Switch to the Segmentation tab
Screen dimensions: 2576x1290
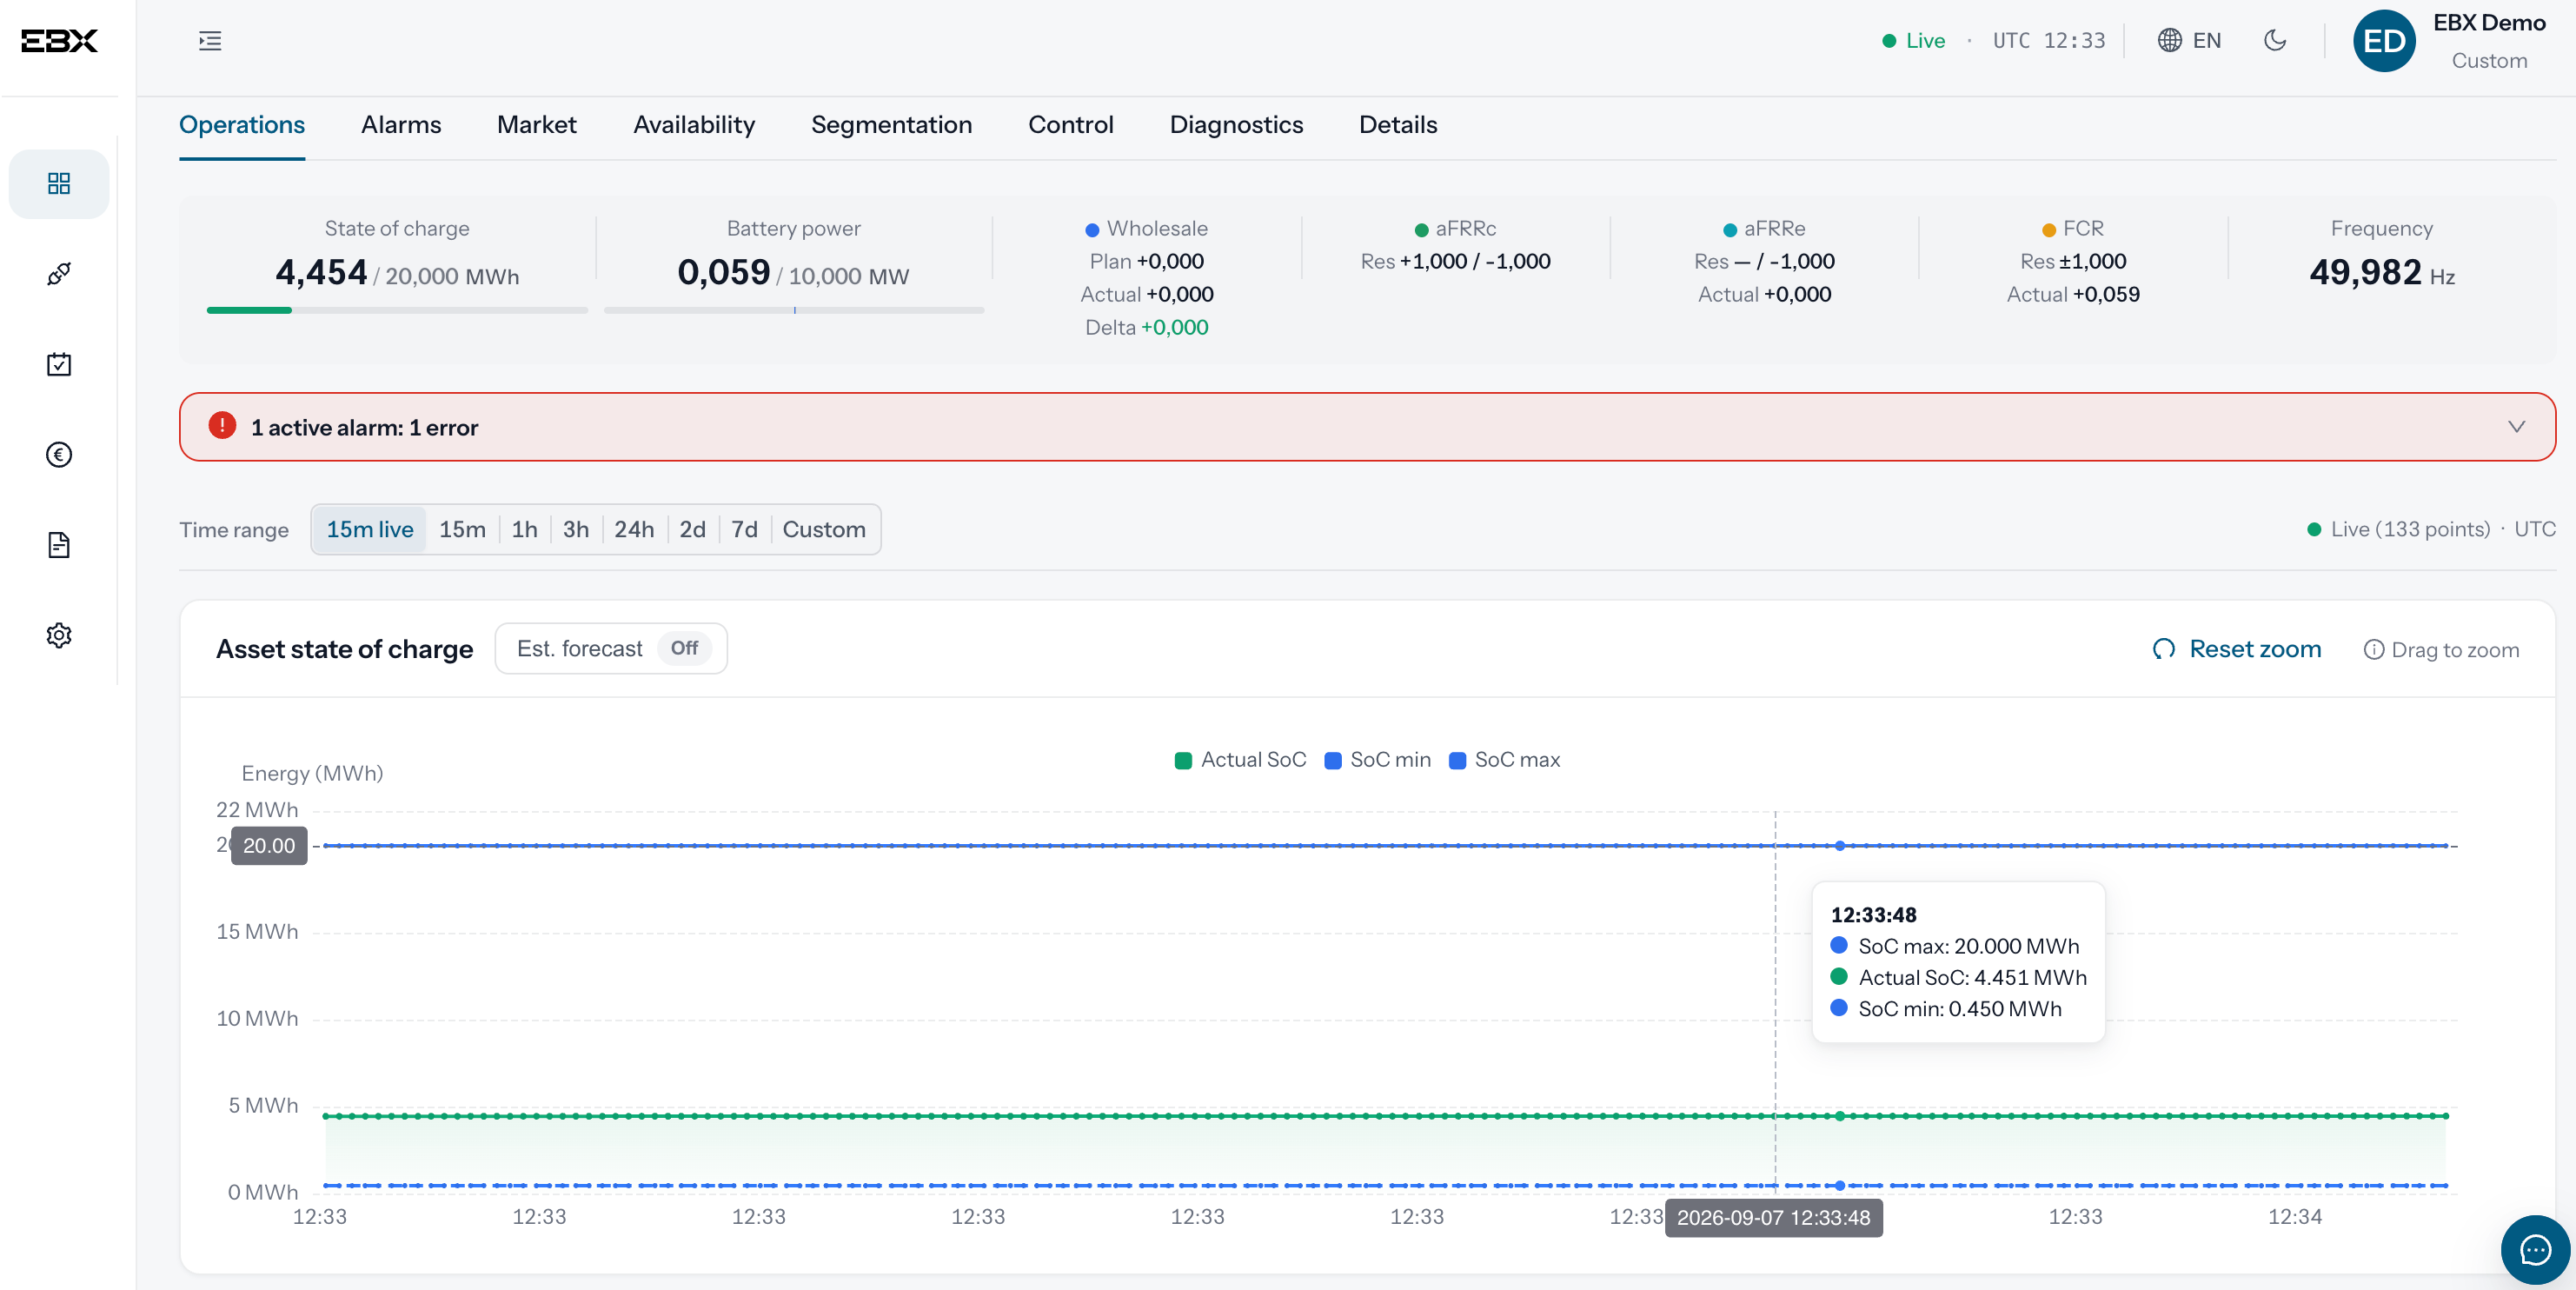tap(891, 125)
